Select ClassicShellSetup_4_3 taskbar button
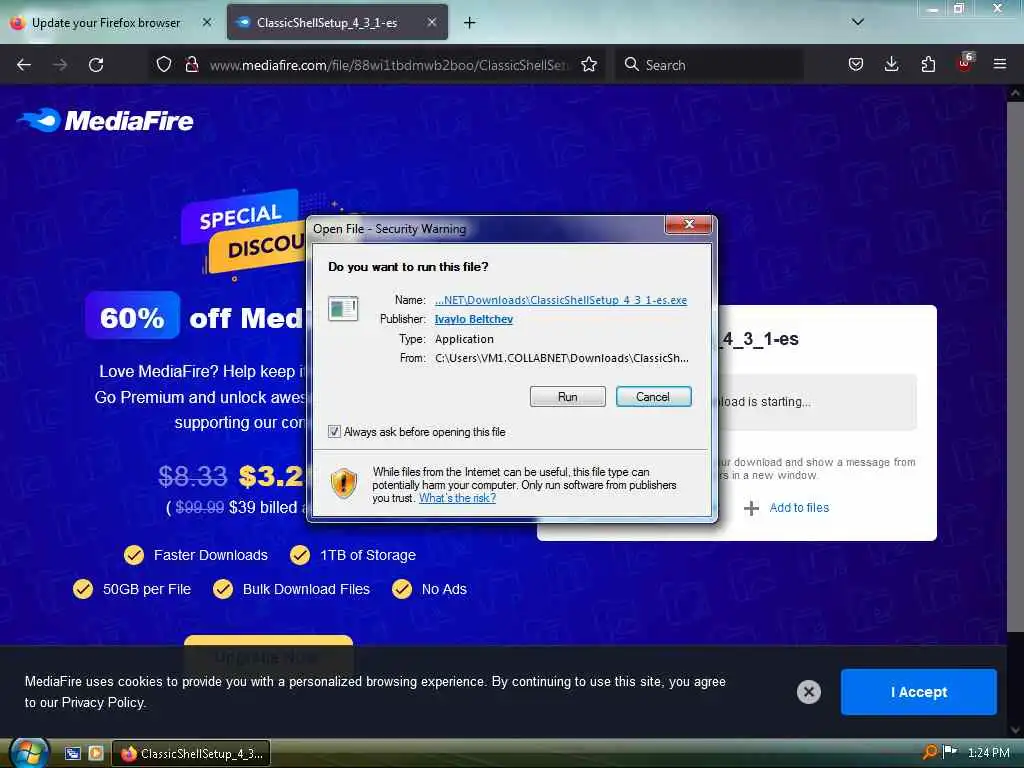This screenshot has height=768, width=1024. pyautogui.click(x=191, y=754)
